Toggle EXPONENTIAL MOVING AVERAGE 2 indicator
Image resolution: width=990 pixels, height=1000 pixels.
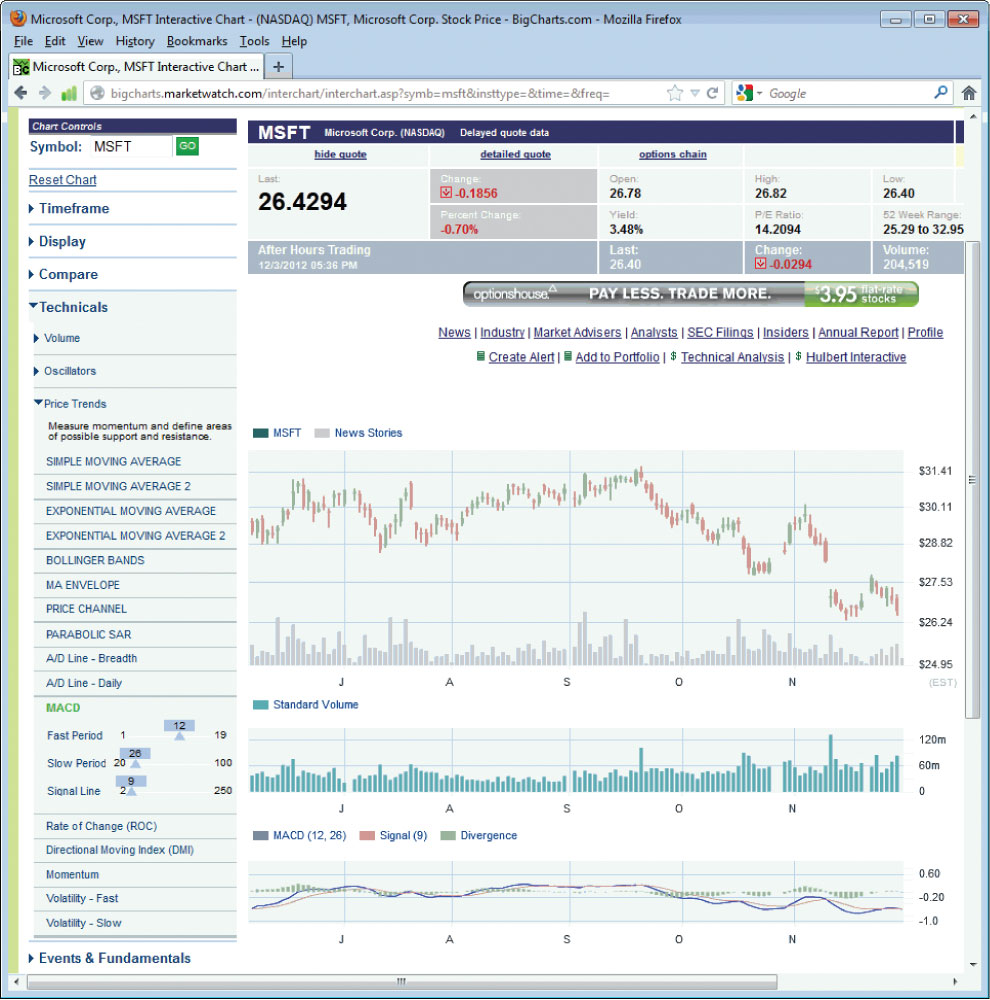(135, 536)
